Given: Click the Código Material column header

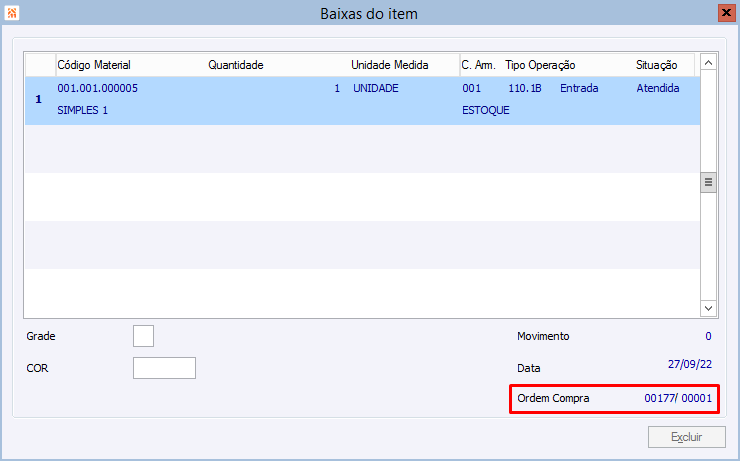Looking at the screenshot, I should 94,65.
